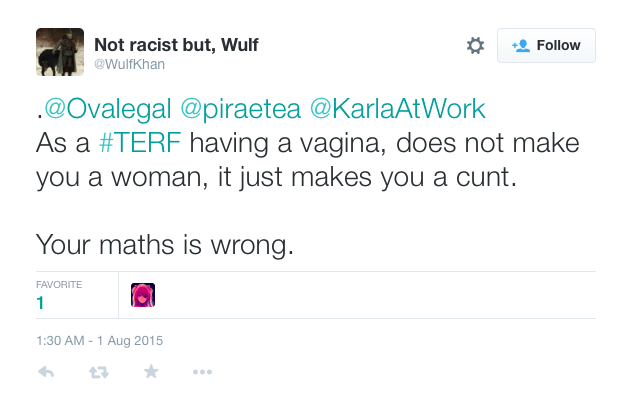
Task: Open the gear settings dropdown
Action: (475, 45)
